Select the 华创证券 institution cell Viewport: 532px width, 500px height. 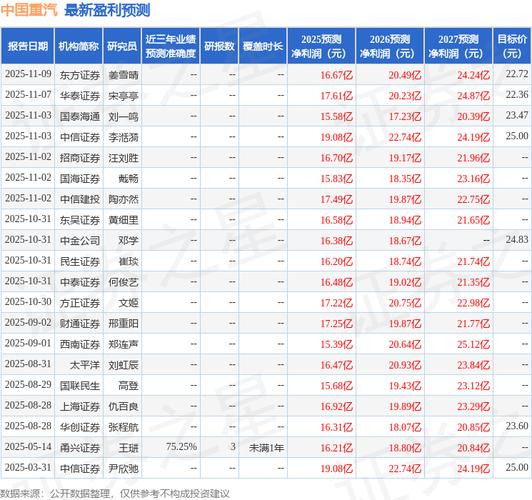pyautogui.click(x=80, y=427)
